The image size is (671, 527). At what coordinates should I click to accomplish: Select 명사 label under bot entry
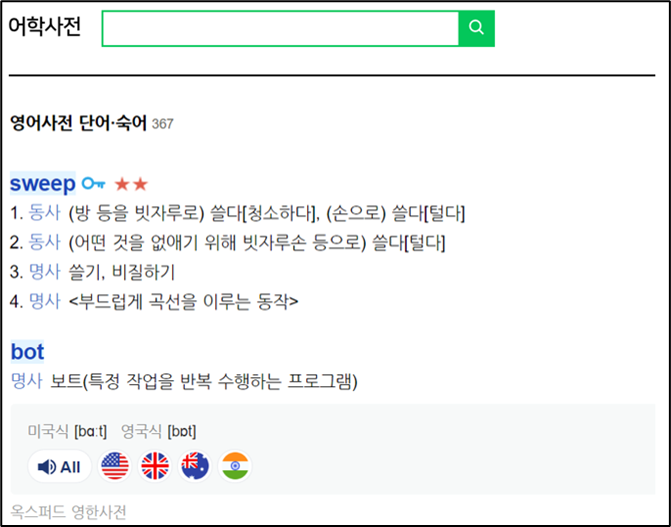coord(27,381)
